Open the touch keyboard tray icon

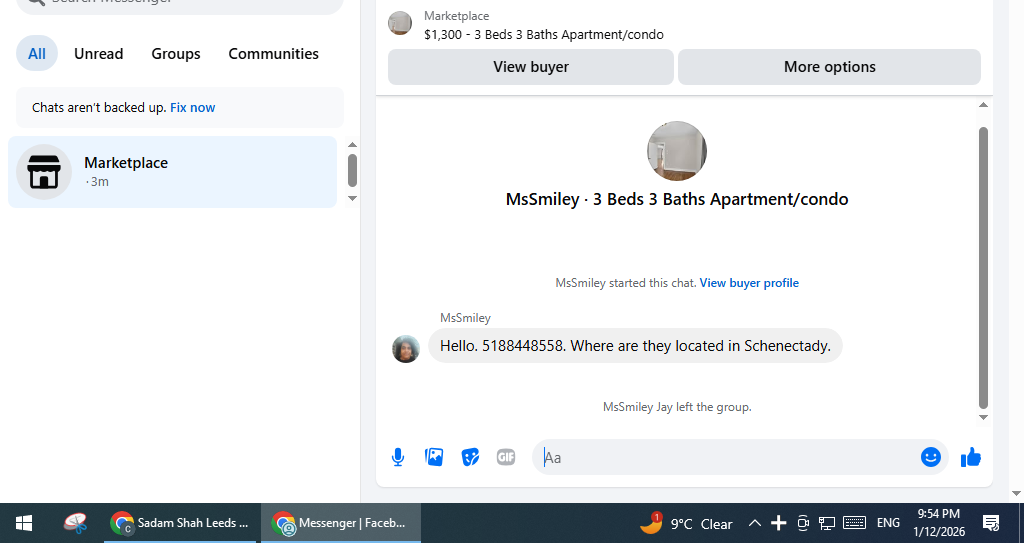point(854,523)
